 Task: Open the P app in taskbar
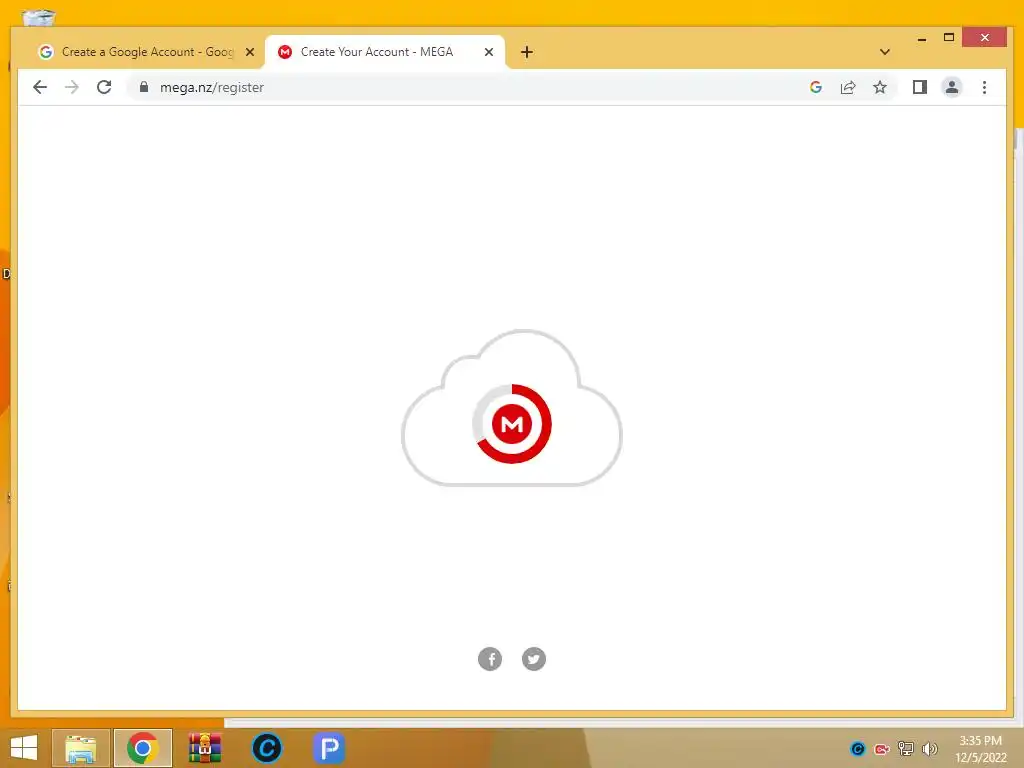coord(328,748)
